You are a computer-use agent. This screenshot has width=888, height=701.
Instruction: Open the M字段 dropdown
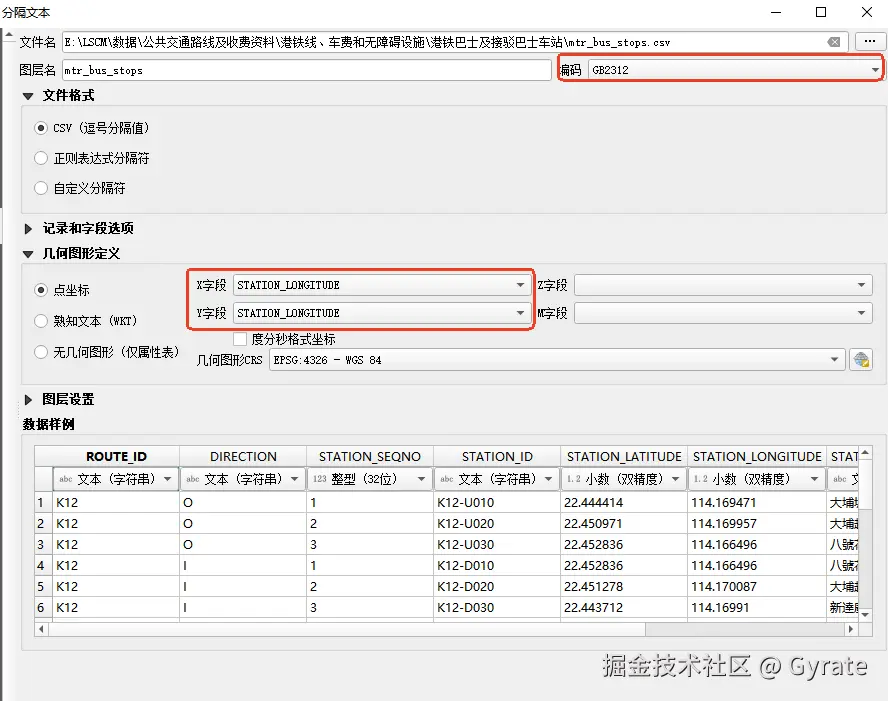pos(723,313)
